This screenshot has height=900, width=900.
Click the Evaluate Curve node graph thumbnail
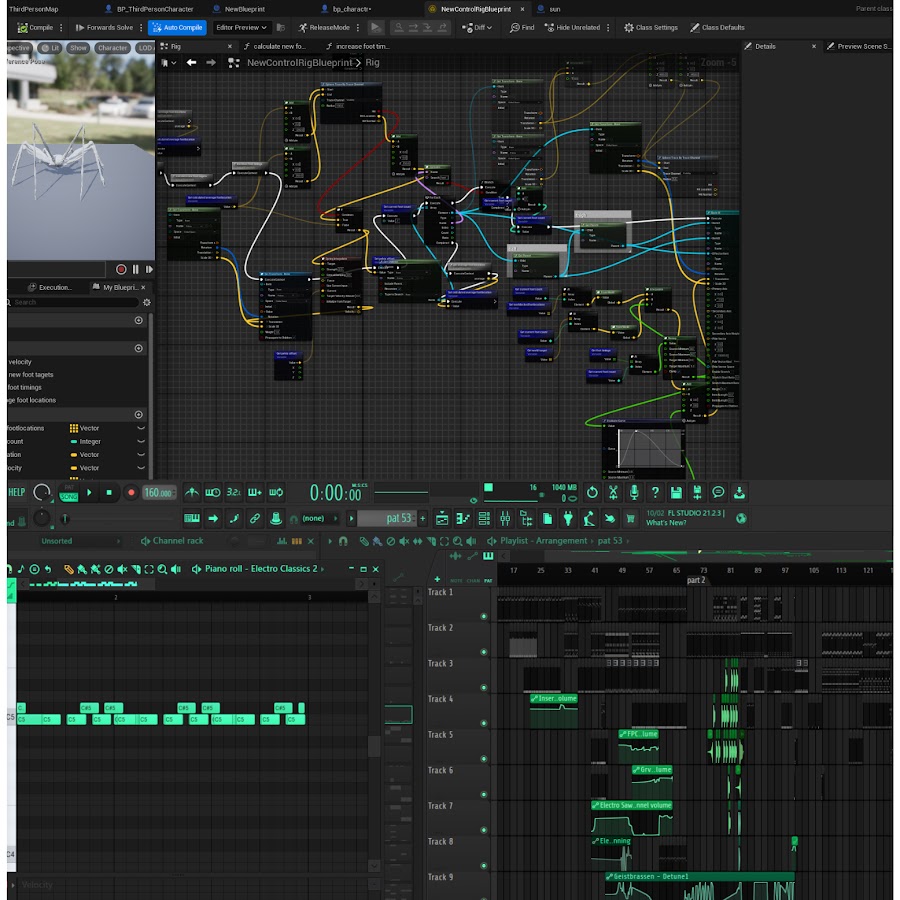pos(650,449)
